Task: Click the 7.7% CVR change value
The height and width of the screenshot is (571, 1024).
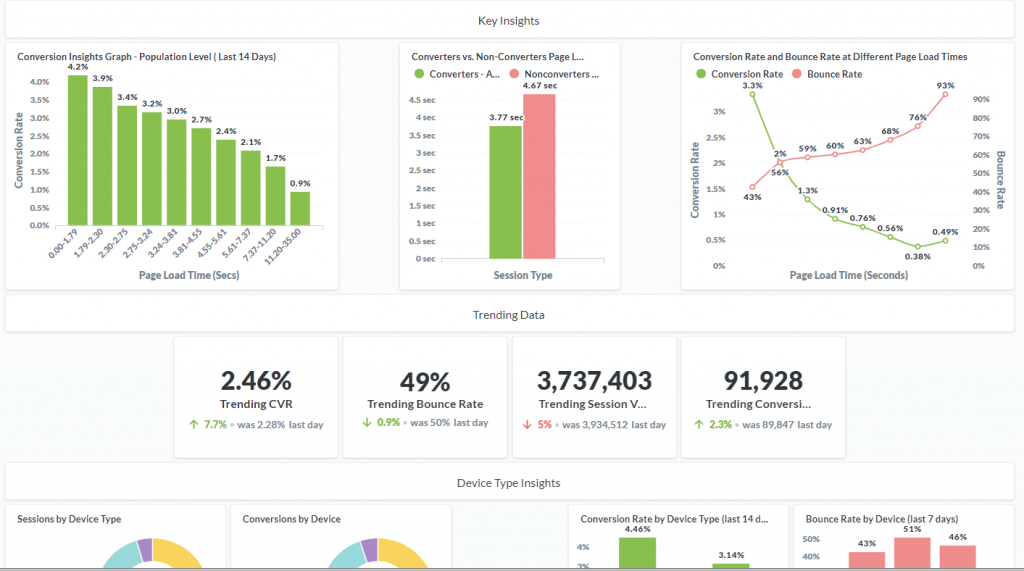Action: click(216, 425)
